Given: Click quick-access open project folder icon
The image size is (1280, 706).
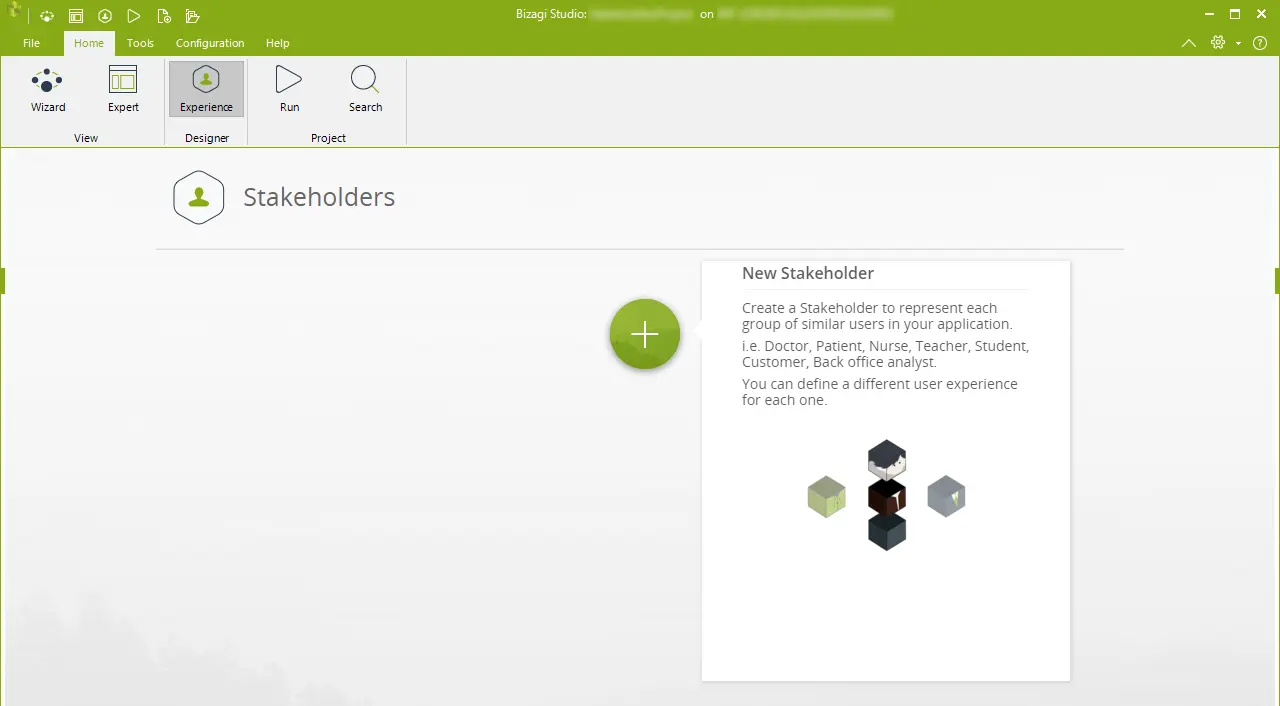Looking at the screenshot, I should click(193, 16).
